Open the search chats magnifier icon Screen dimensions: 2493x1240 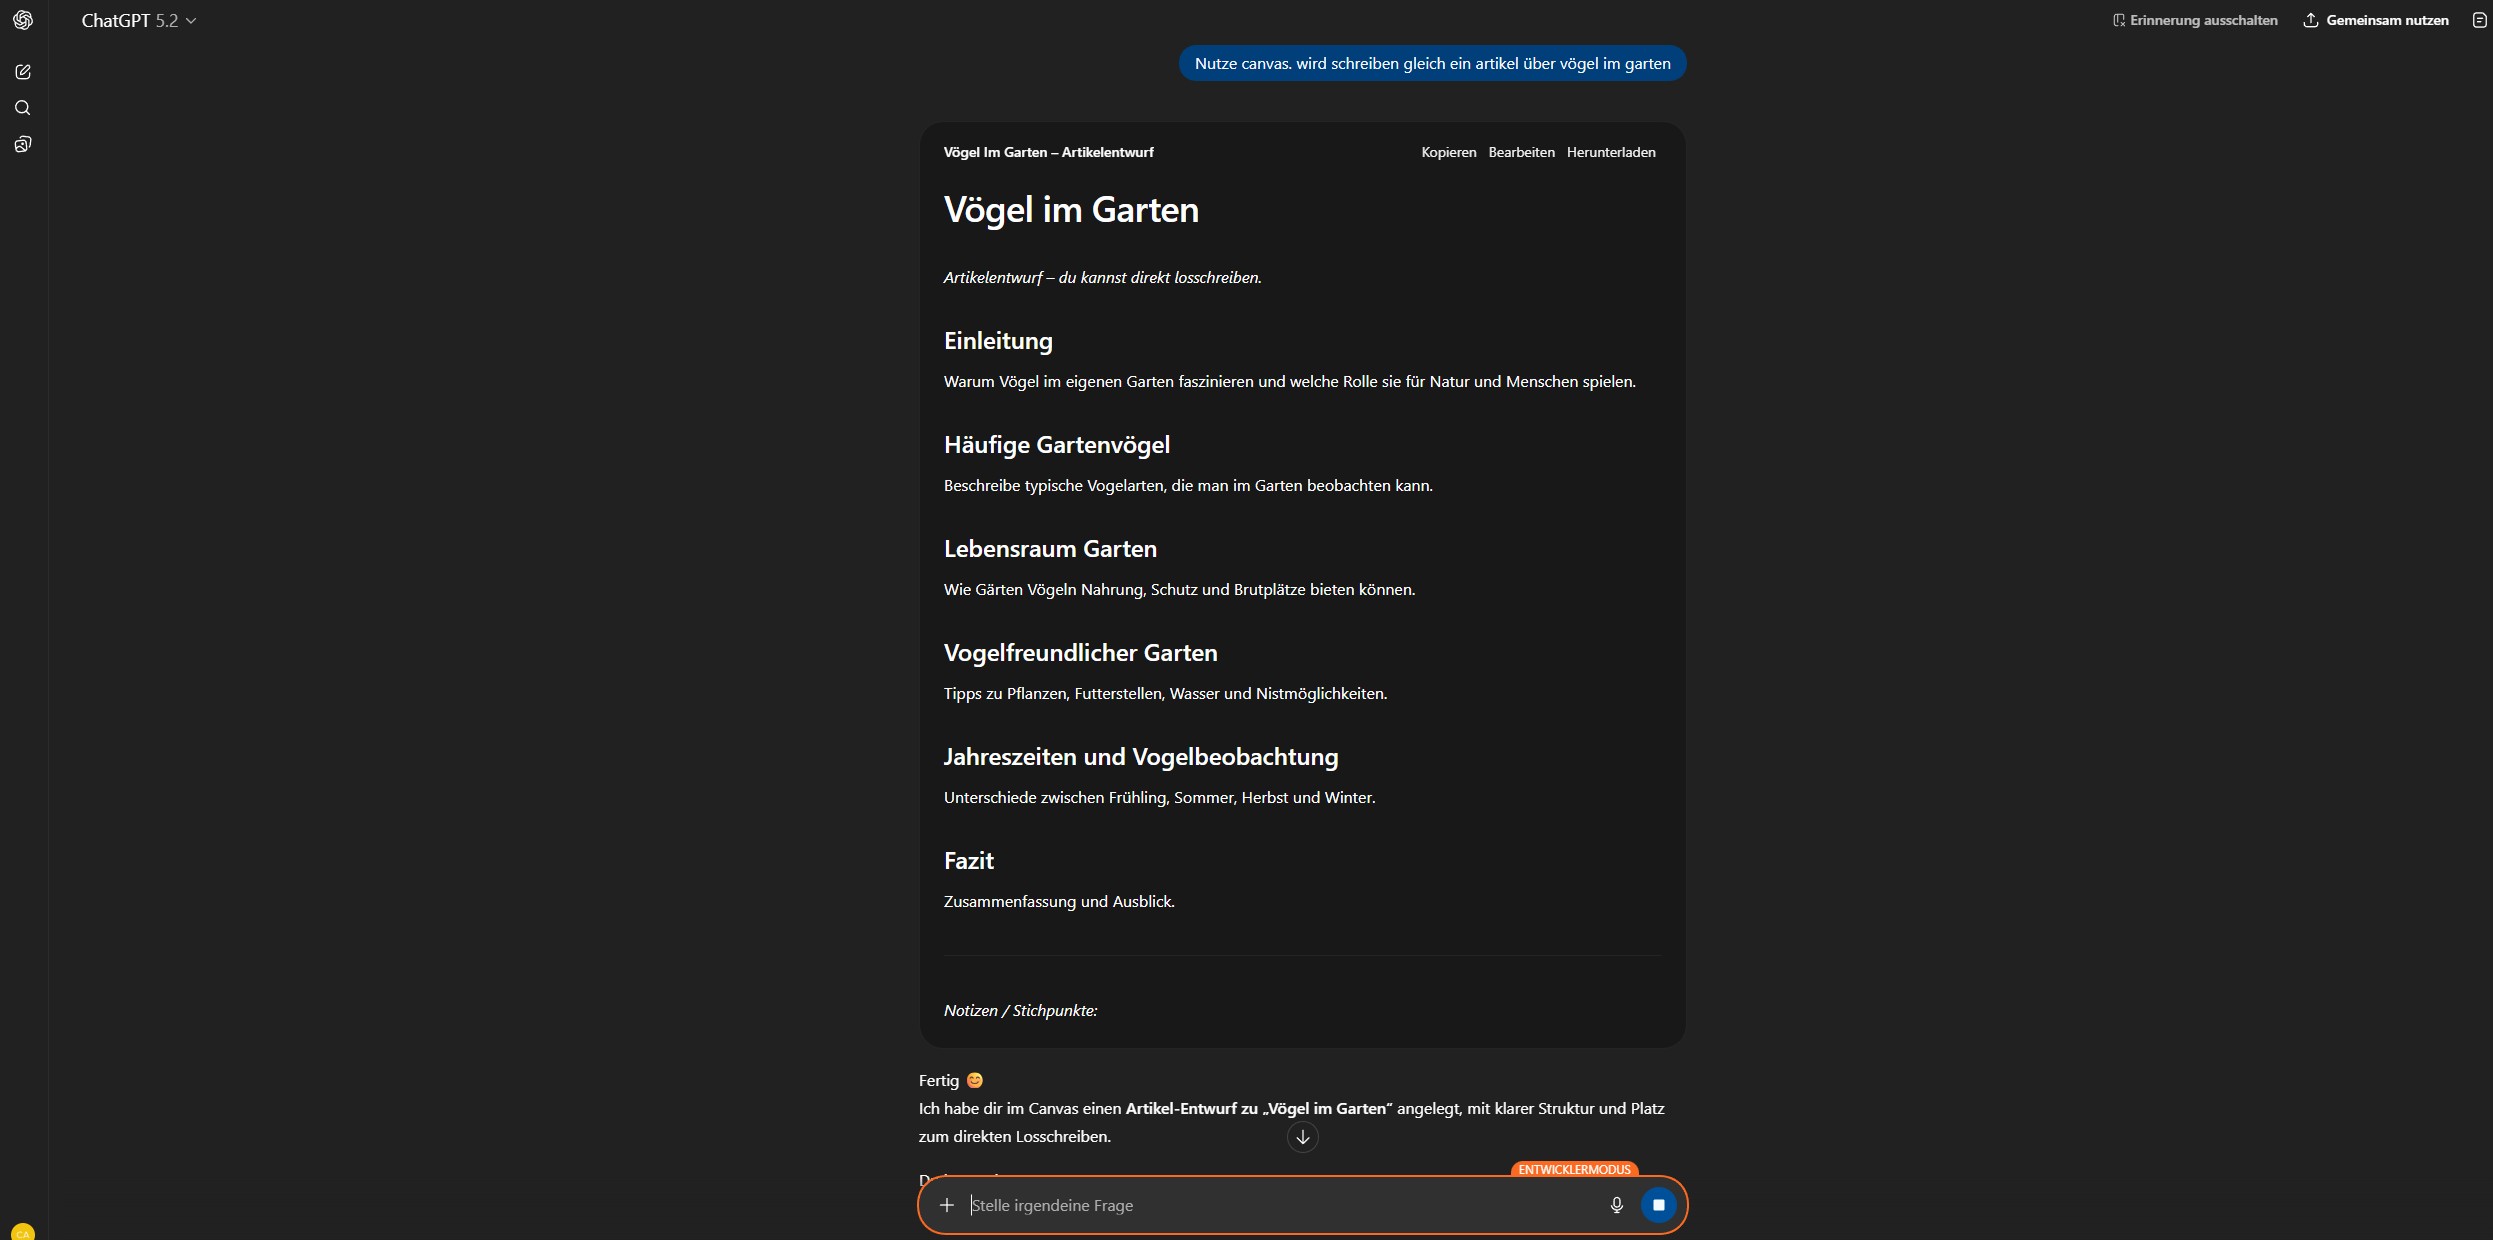[23, 108]
